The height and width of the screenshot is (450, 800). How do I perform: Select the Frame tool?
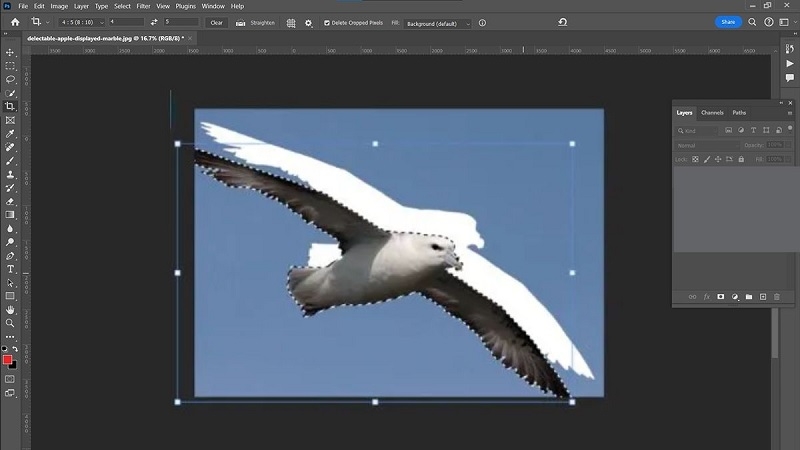(10, 120)
